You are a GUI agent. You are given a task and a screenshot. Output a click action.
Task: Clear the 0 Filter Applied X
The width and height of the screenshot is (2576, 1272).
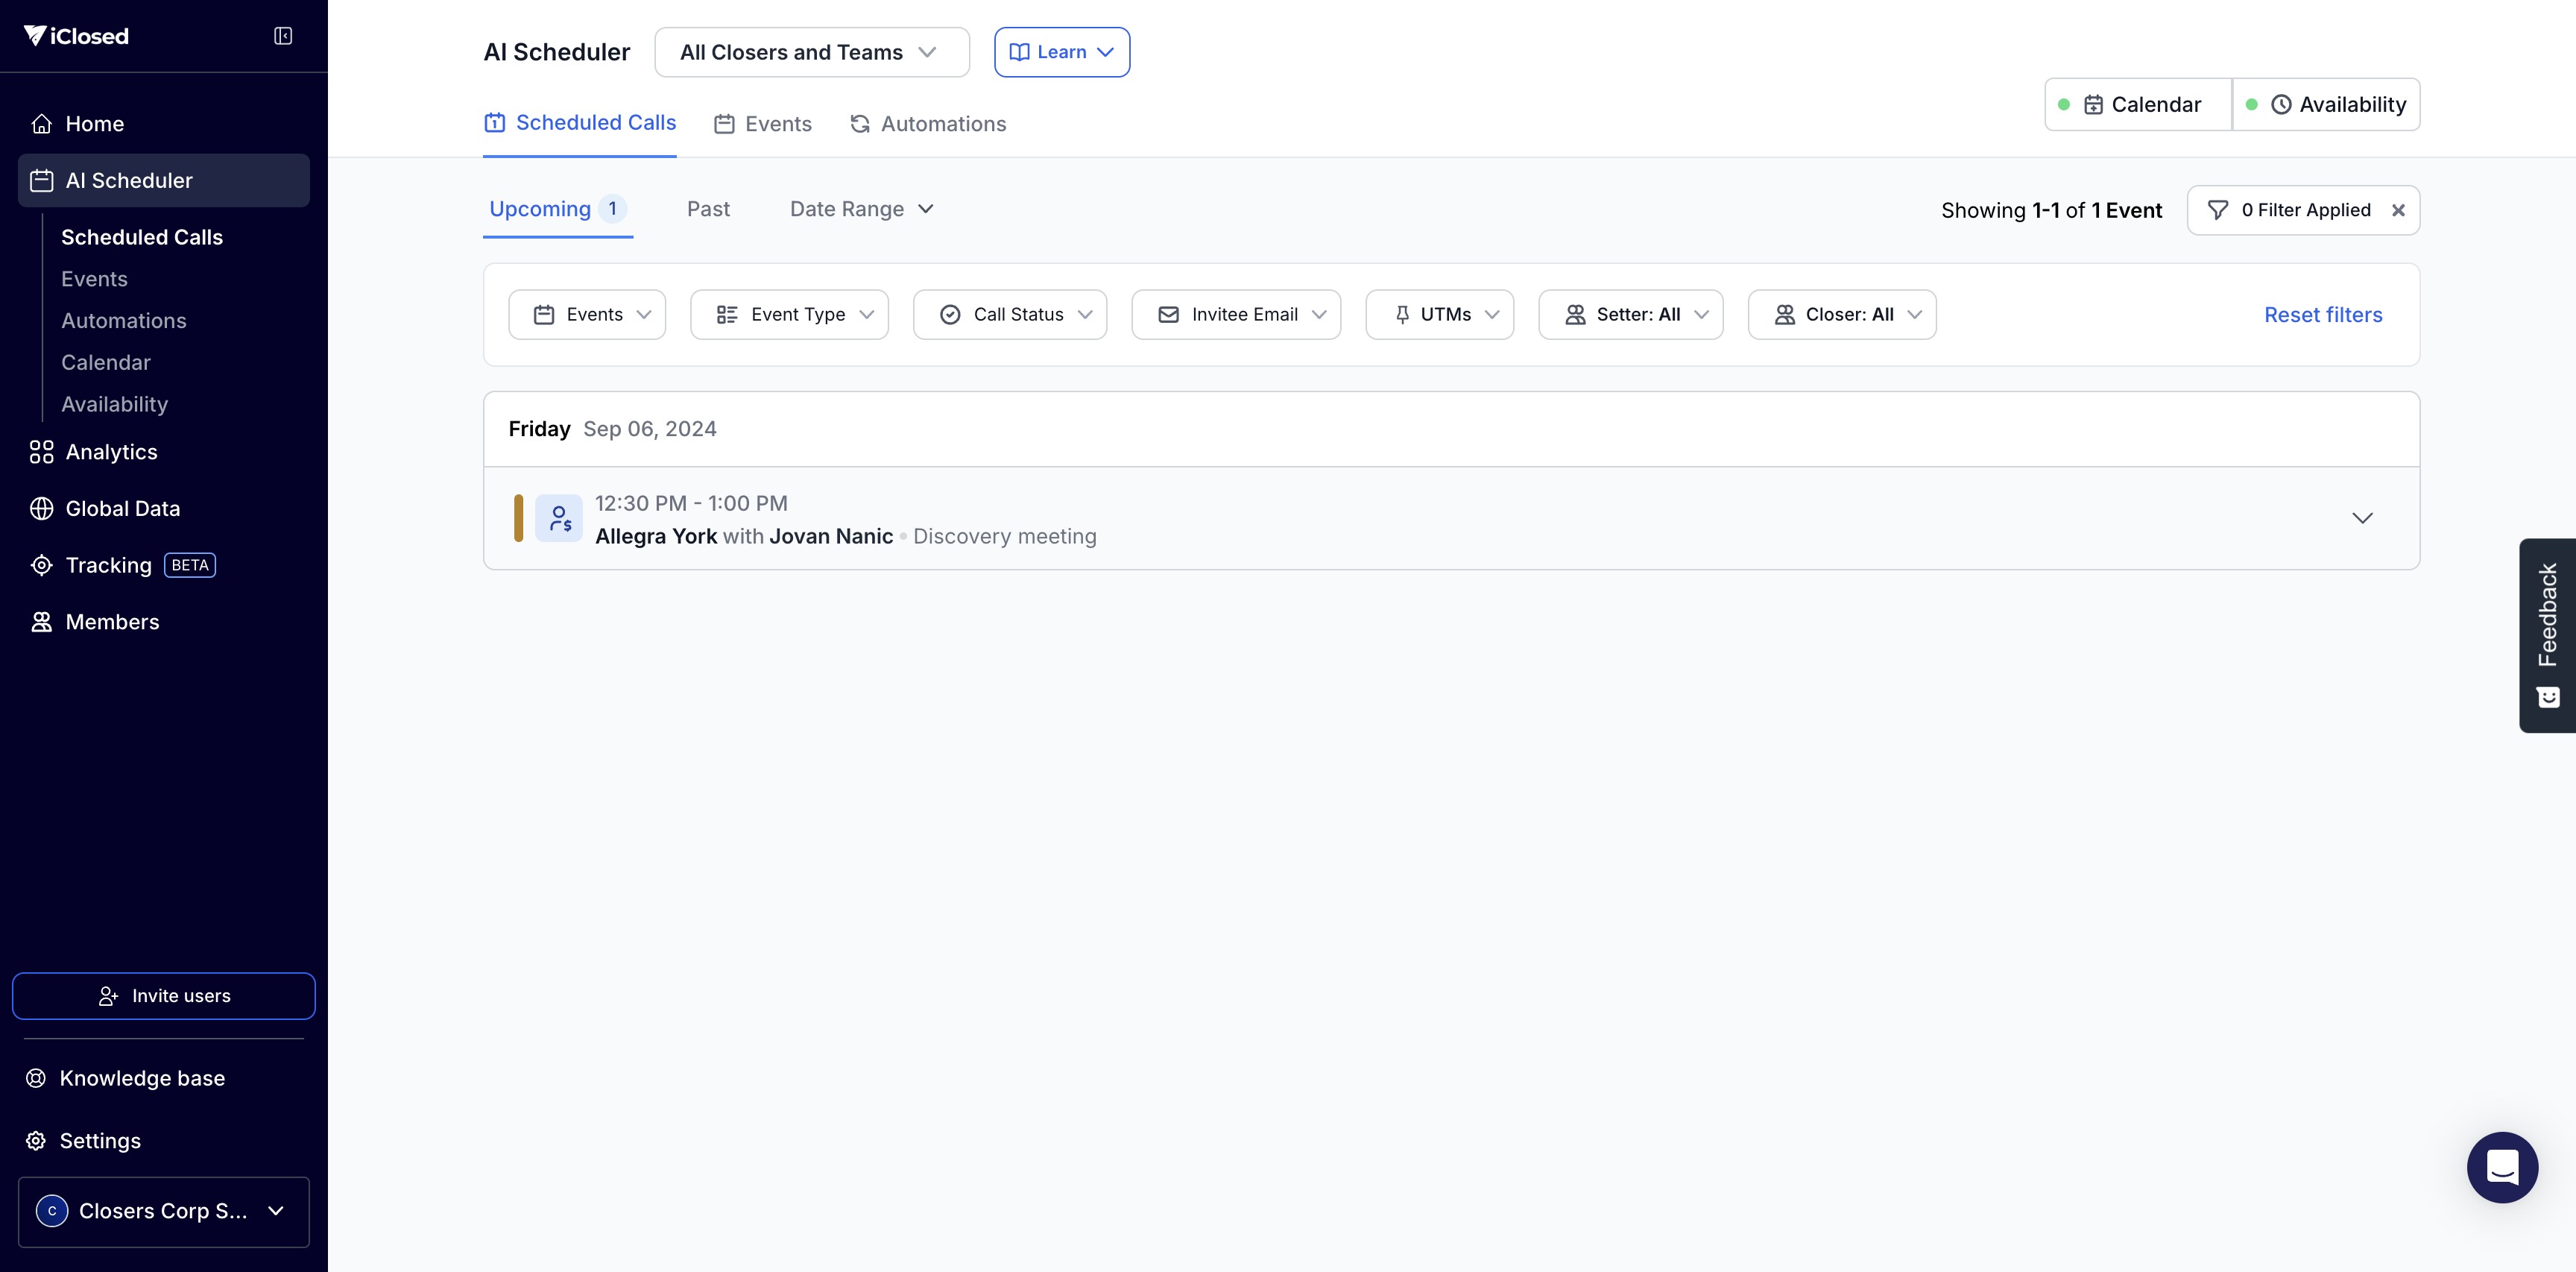[x=2398, y=210]
